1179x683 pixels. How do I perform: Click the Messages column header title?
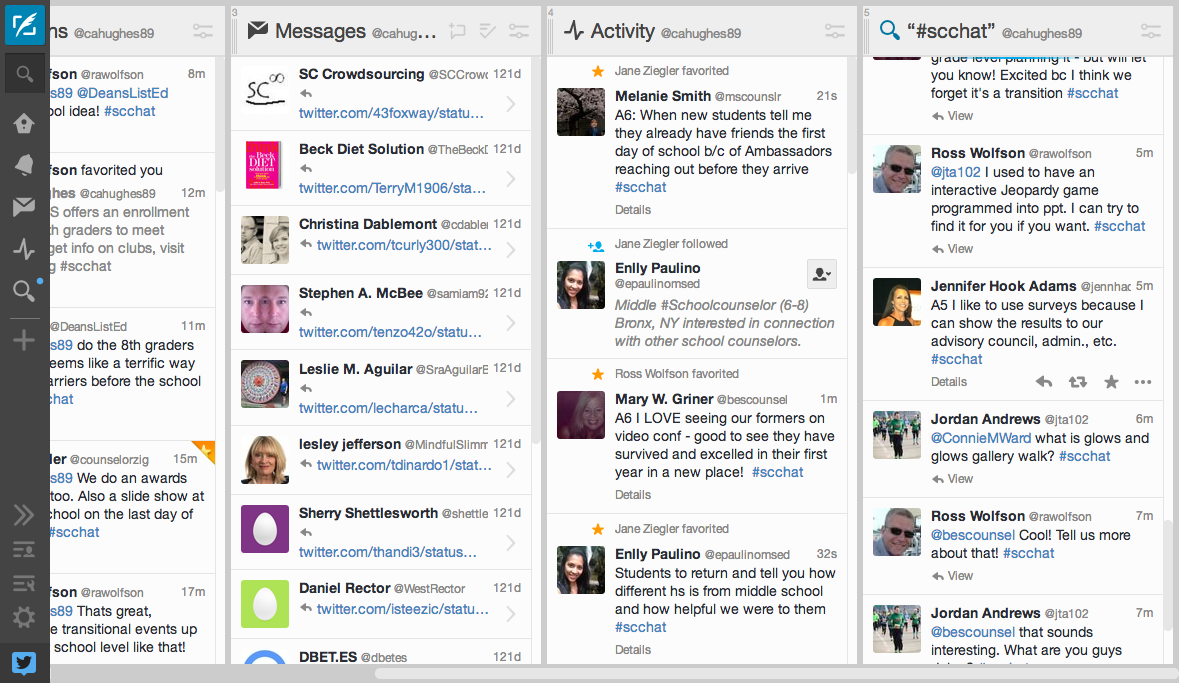320,31
